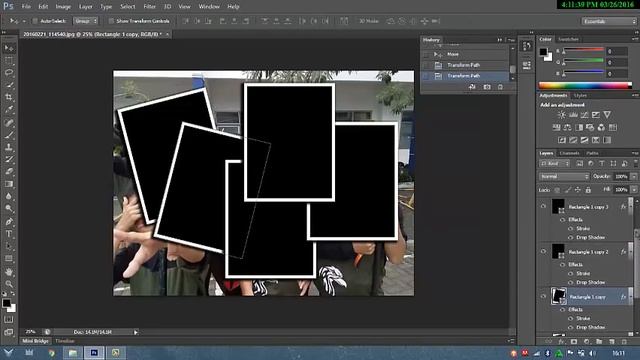Select the Move tool in the toolbox
640x360 pixels.
click(9, 48)
